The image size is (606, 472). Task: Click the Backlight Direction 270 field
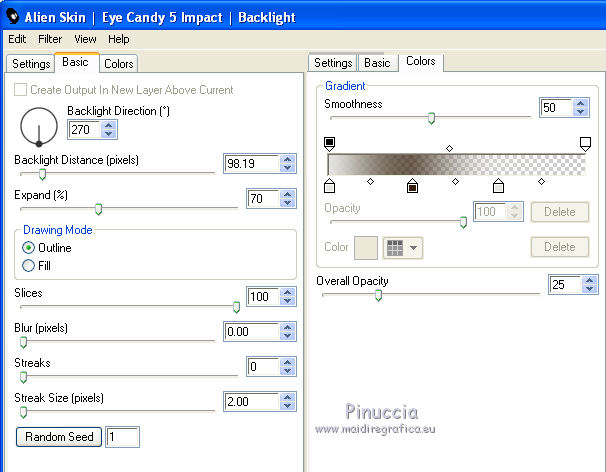point(84,130)
